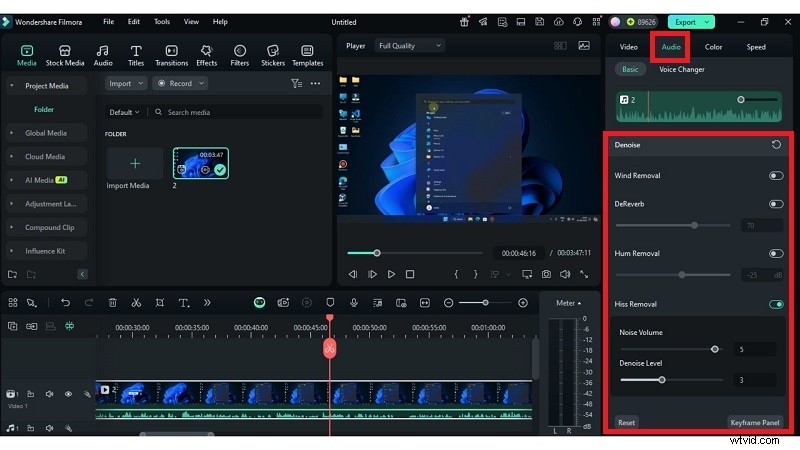Open the Transitions library
This screenshot has width=800, height=450.
point(171,54)
